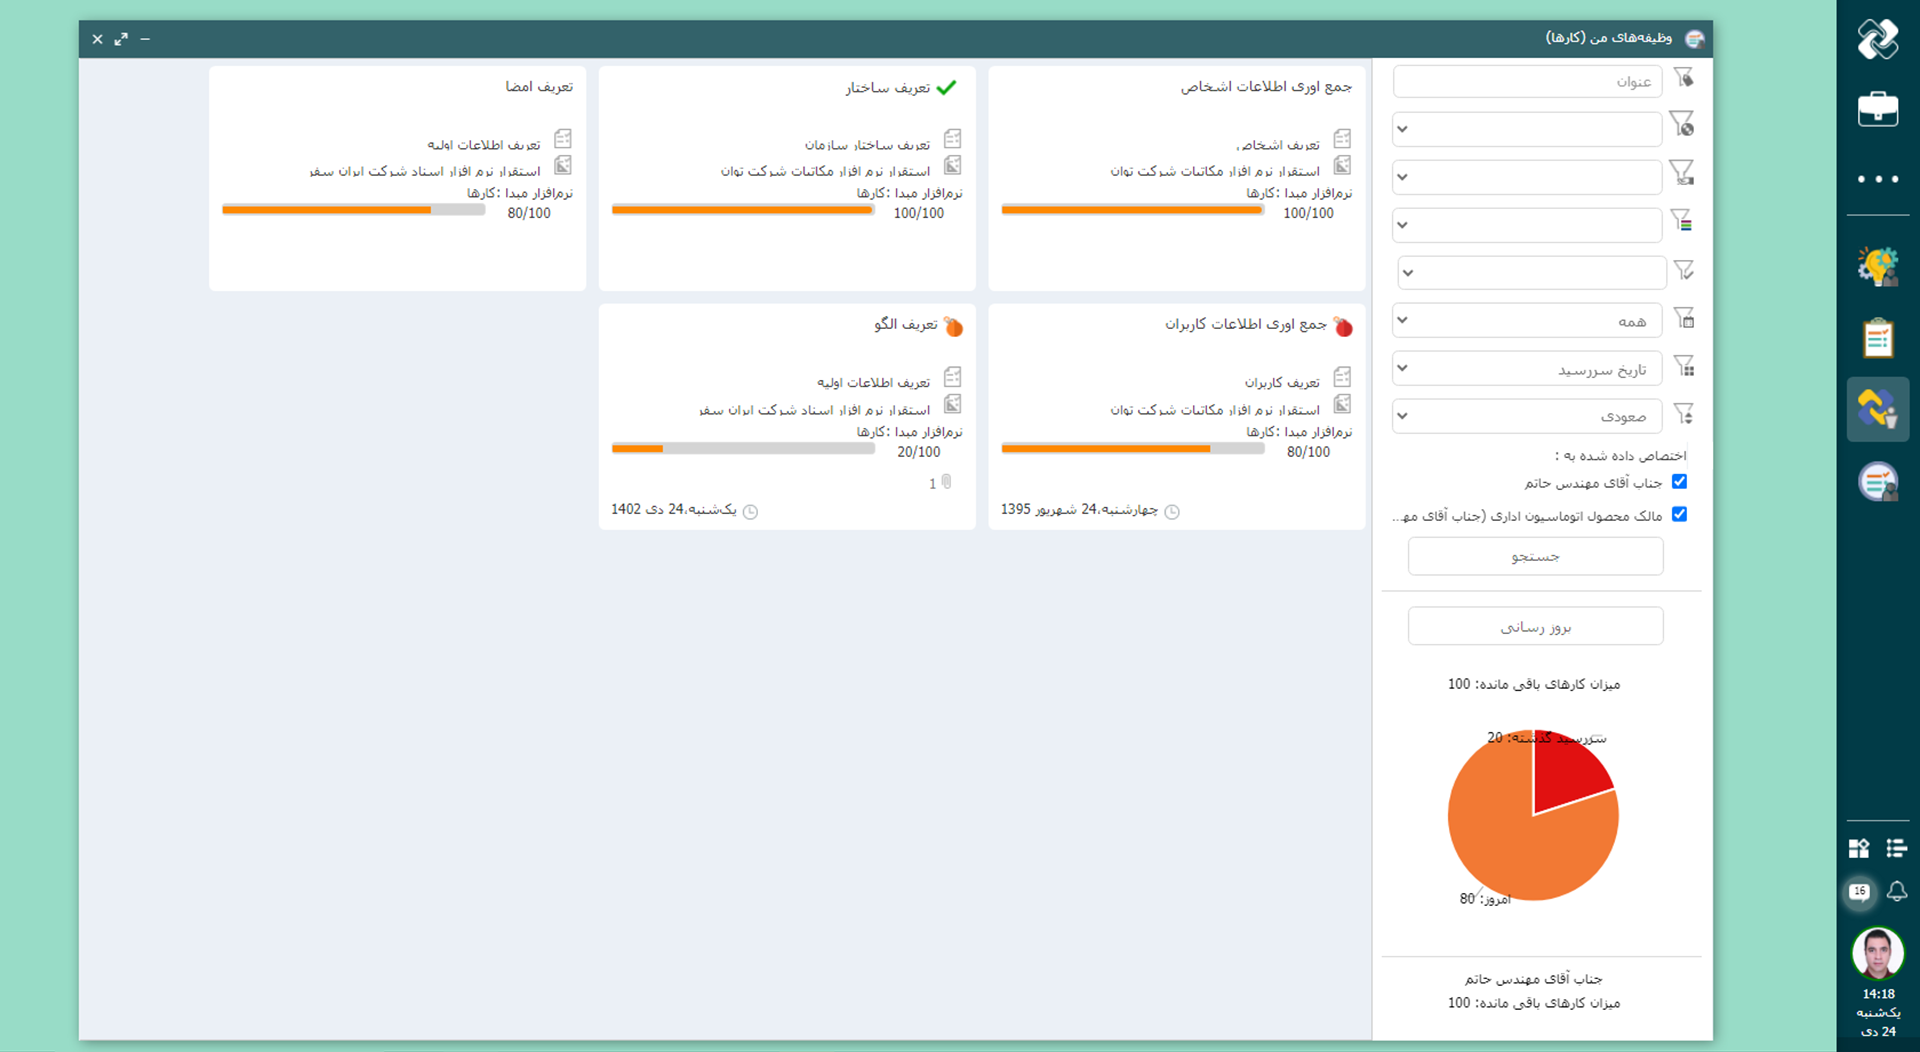This screenshot has height=1052, width=1920.
Task: Open the جمع اوری اطلاعات کاربران task card
Action: pyautogui.click(x=1245, y=325)
